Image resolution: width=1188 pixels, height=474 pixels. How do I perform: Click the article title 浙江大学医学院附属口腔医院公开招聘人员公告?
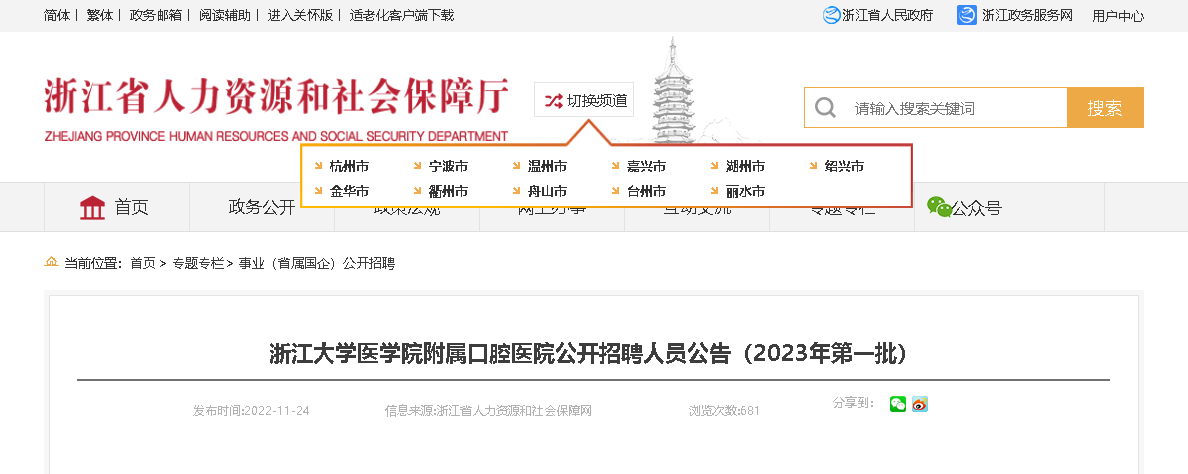pyautogui.click(x=589, y=354)
